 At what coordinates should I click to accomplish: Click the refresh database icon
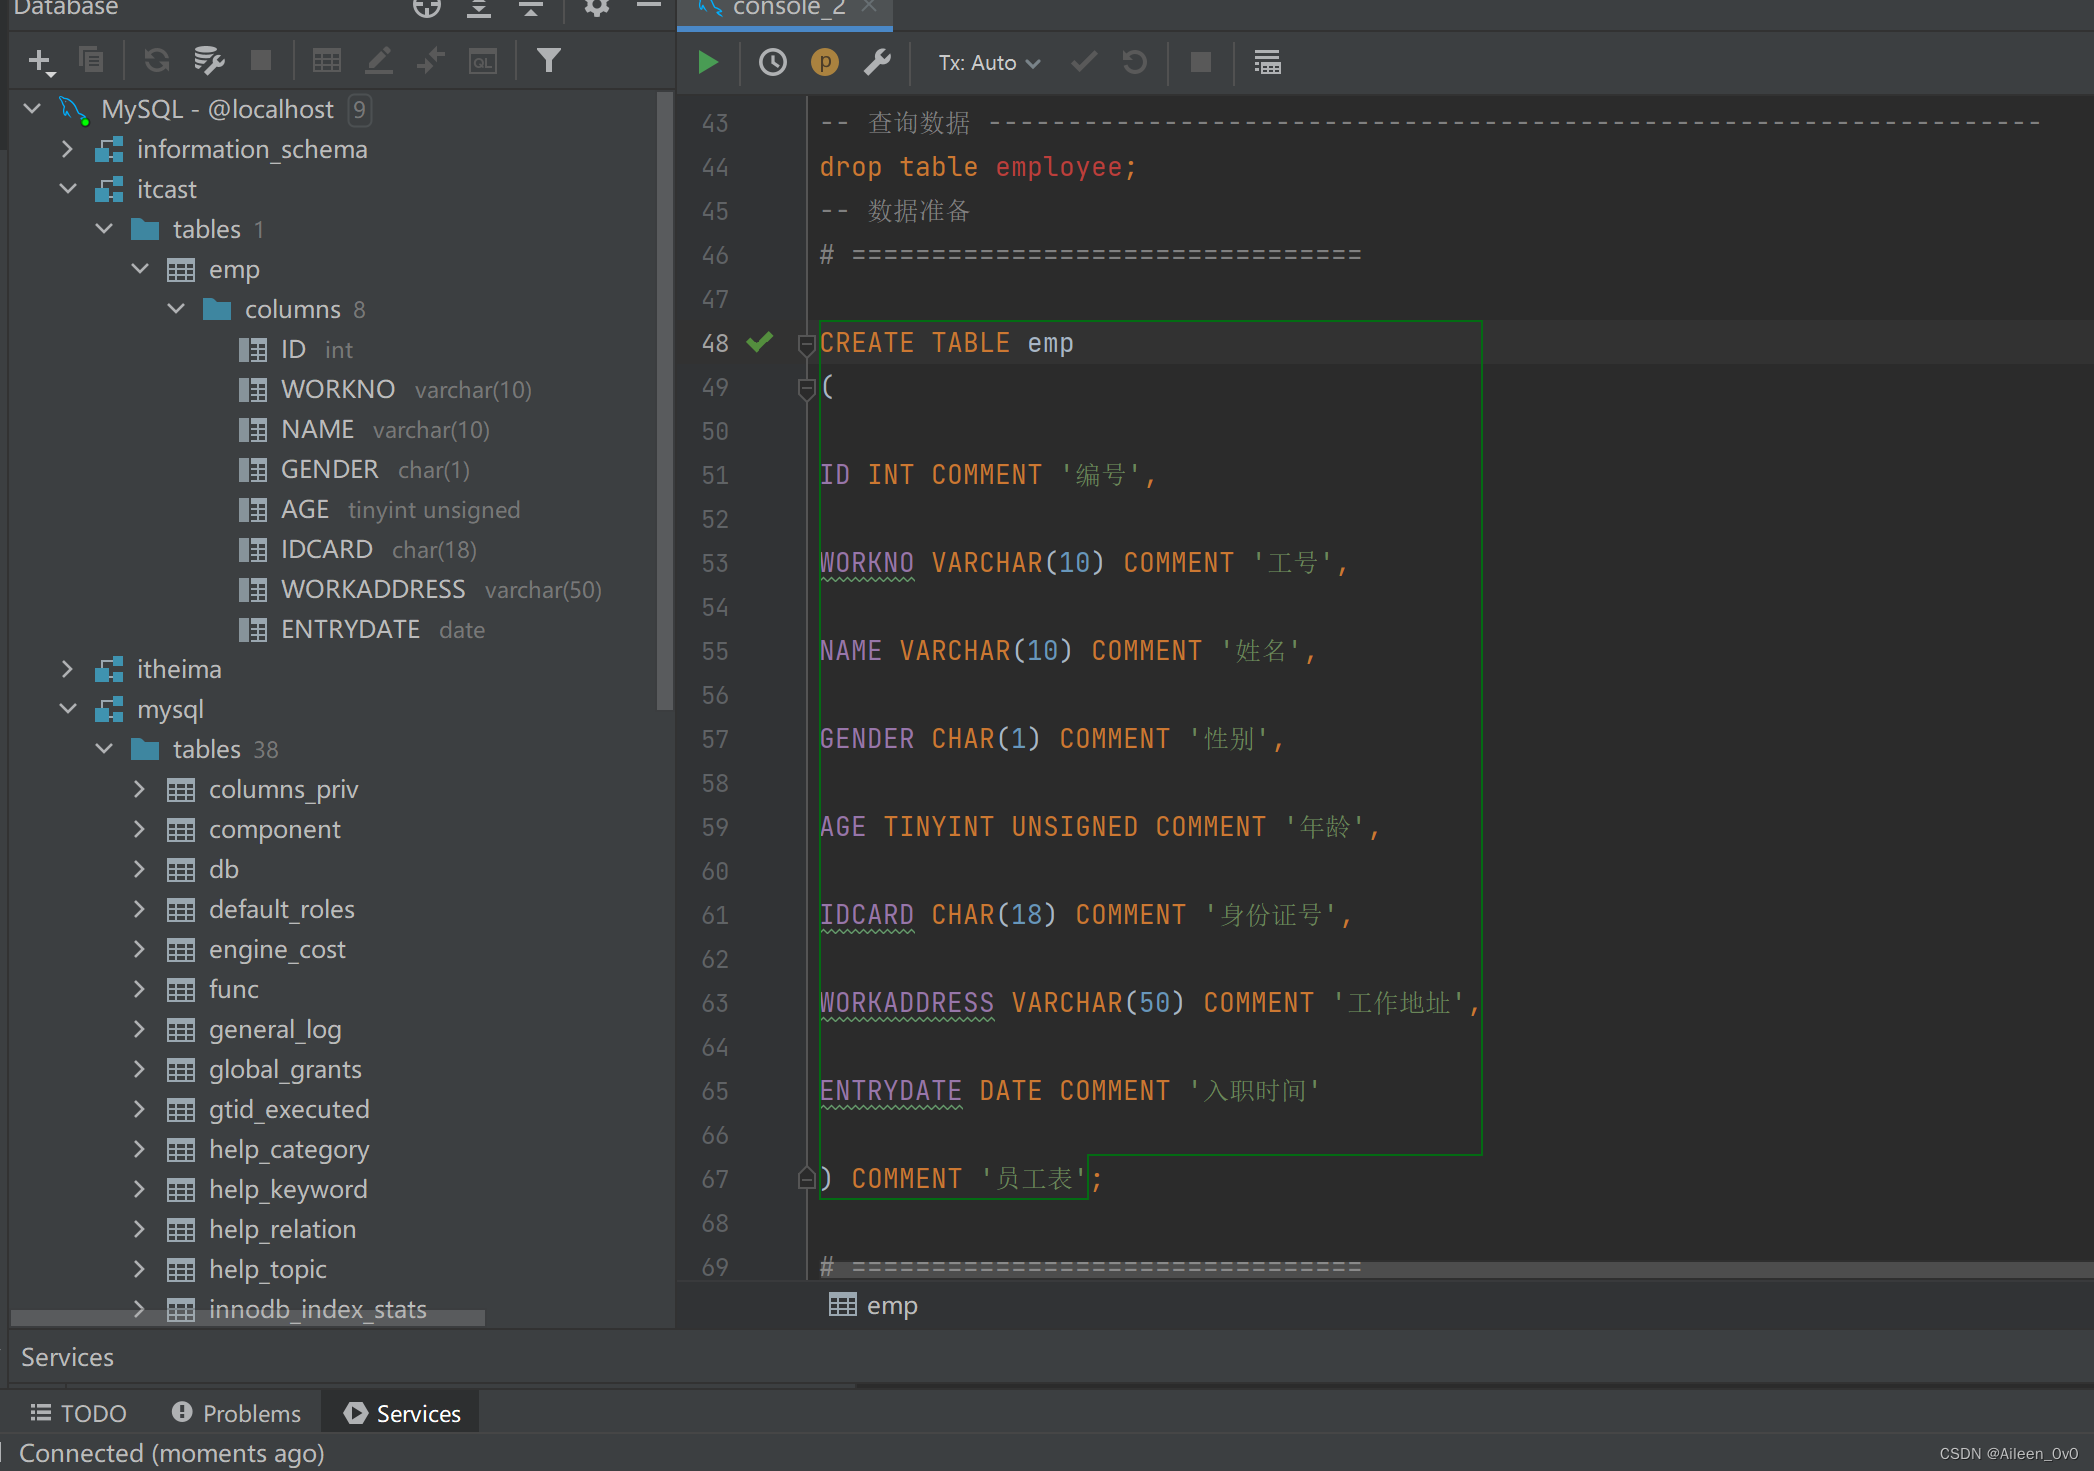[156, 61]
